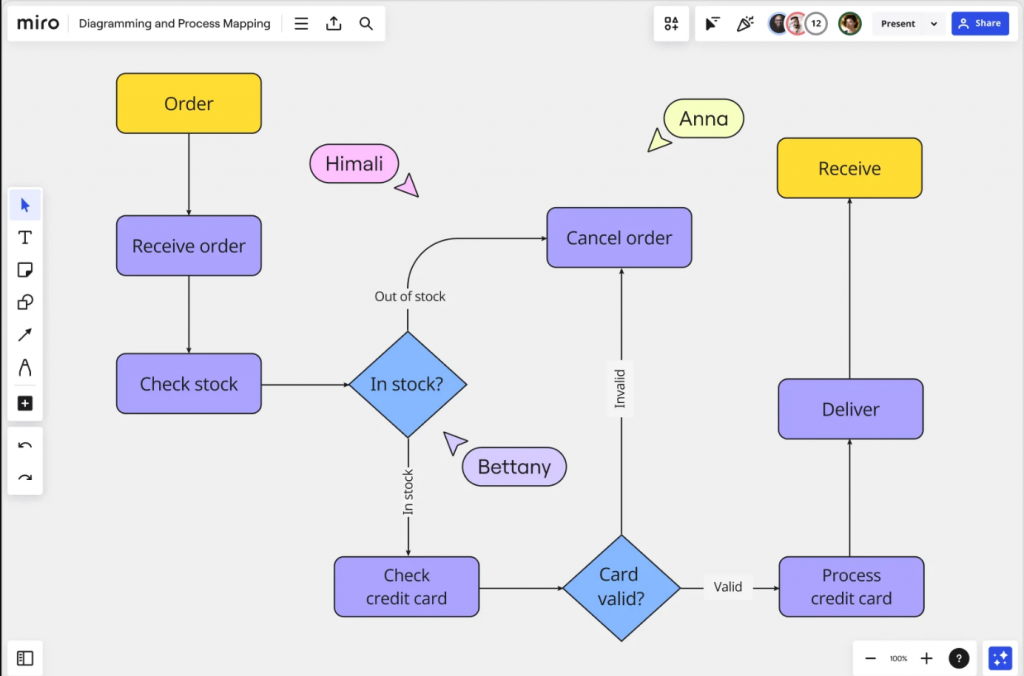This screenshot has width=1024, height=676.
Task: Pick the Shapes tool
Action: click(24, 302)
